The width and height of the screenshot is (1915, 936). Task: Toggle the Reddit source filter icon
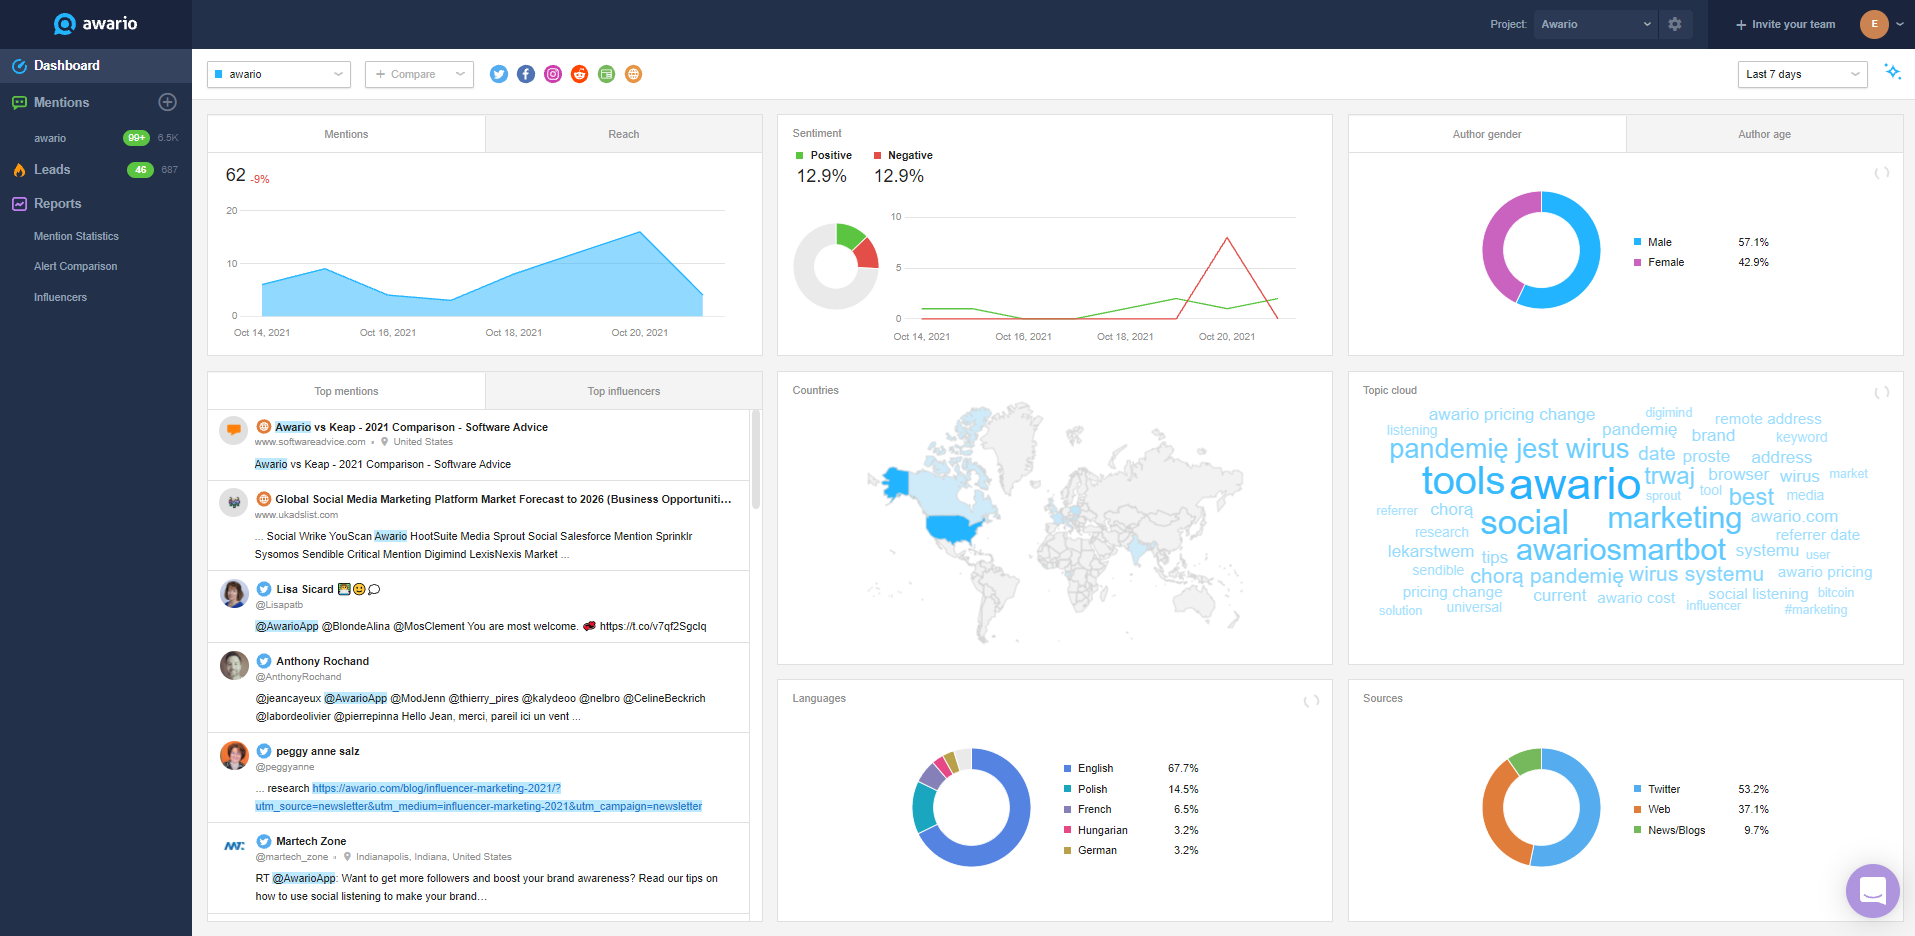[x=579, y=74]
